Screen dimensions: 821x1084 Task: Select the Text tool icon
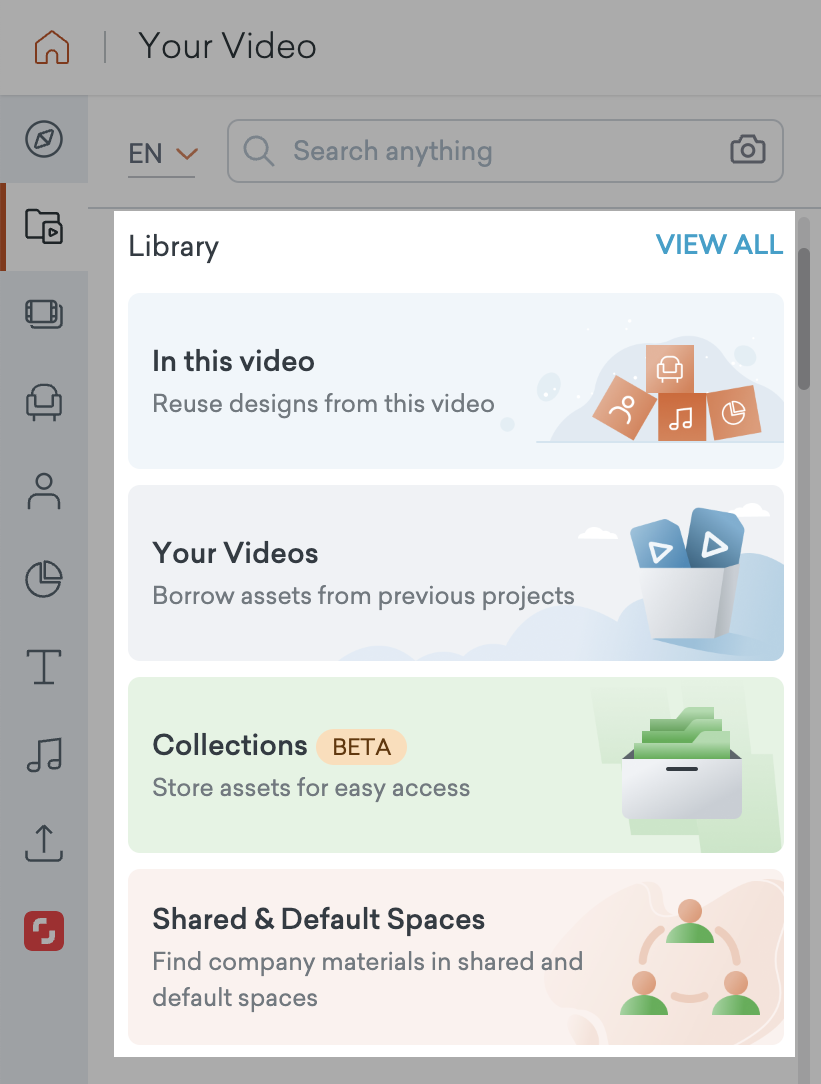coord(44,667)
